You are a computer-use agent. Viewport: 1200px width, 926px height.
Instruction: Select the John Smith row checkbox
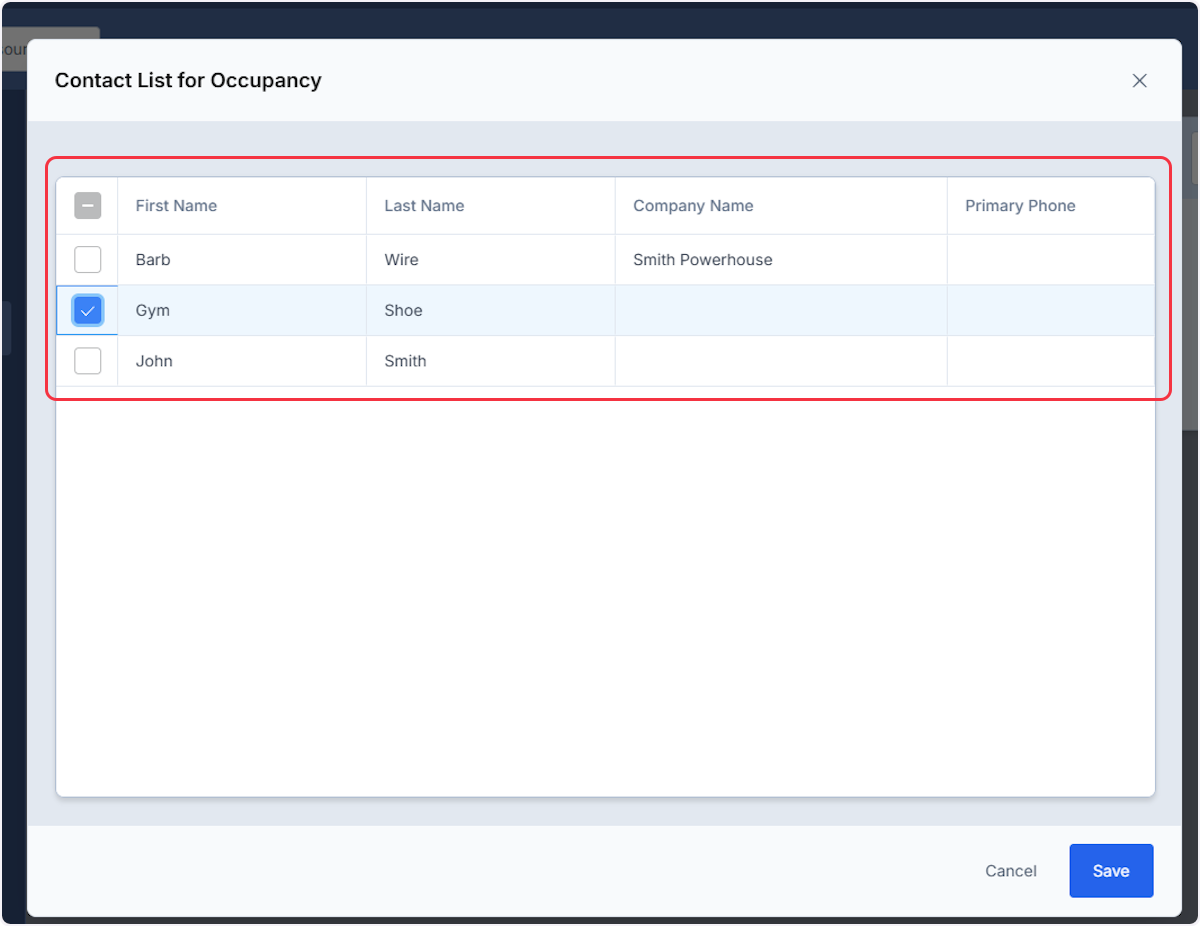(x=88, y=361)
